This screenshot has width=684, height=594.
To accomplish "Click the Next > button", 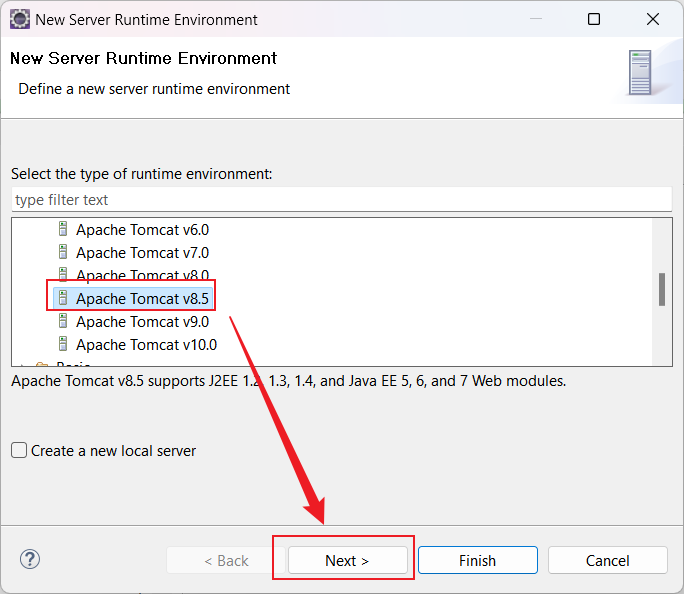I will 347,560.
